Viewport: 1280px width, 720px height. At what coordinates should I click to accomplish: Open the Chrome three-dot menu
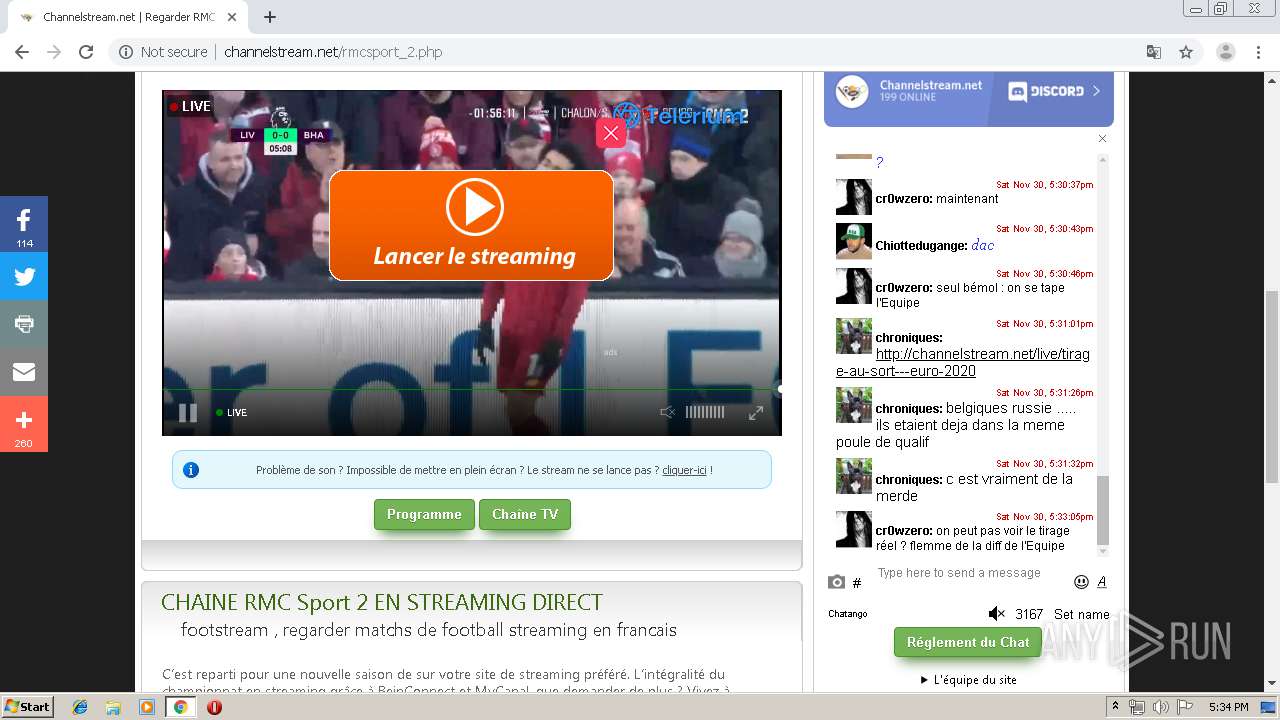pyautogui.click(x=1258, y=52)
